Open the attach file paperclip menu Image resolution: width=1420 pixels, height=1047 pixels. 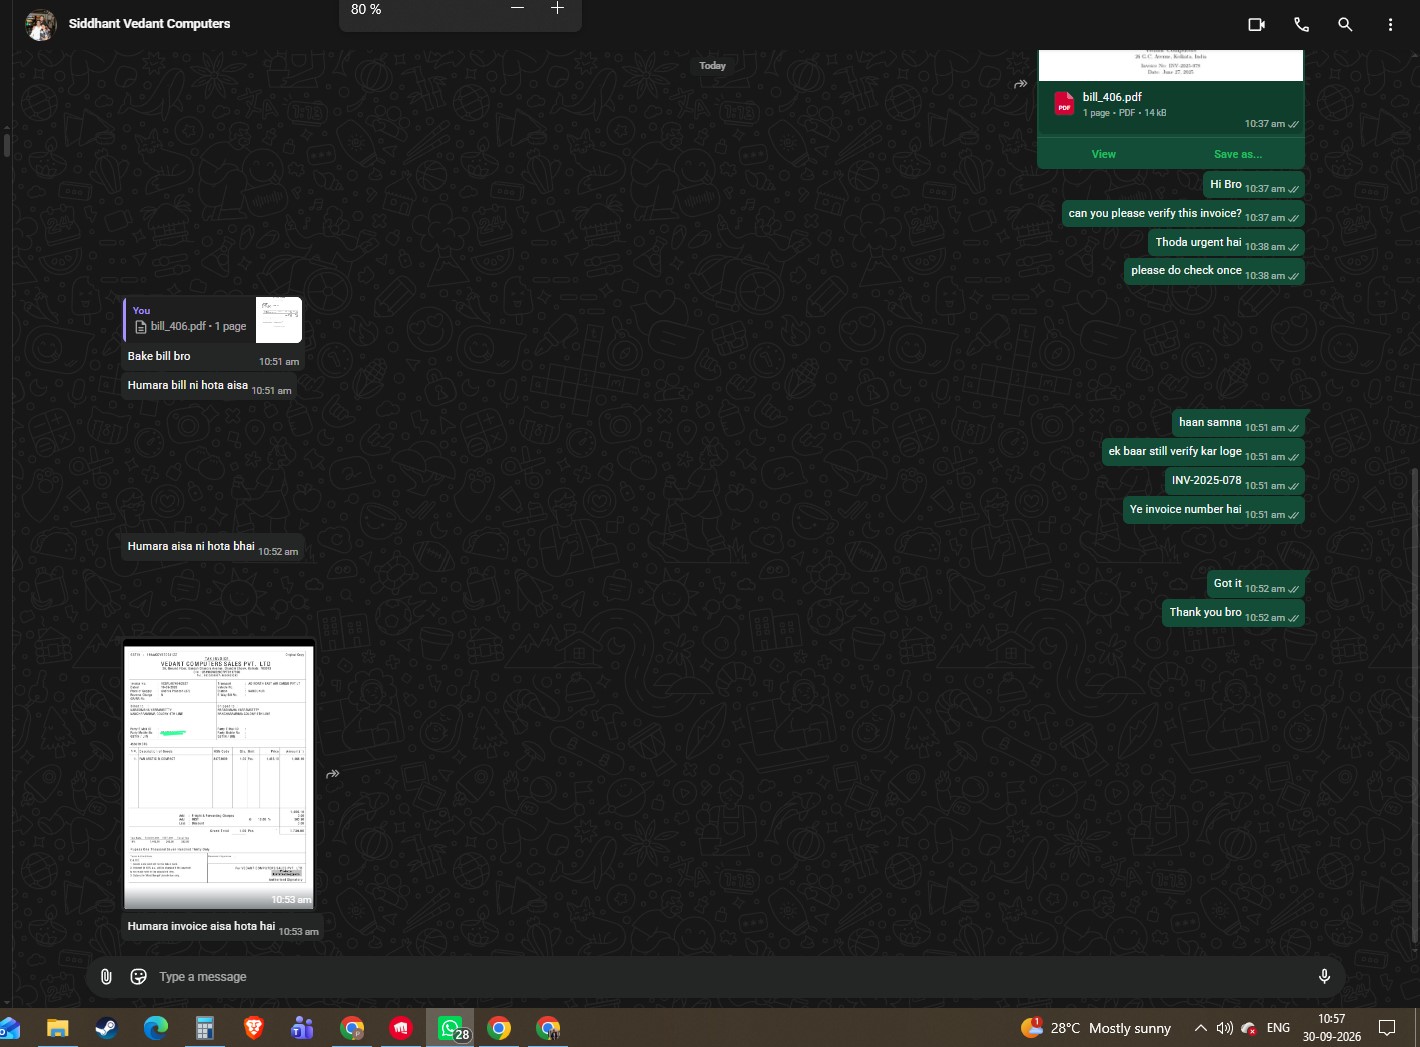[x=106, y=977]
